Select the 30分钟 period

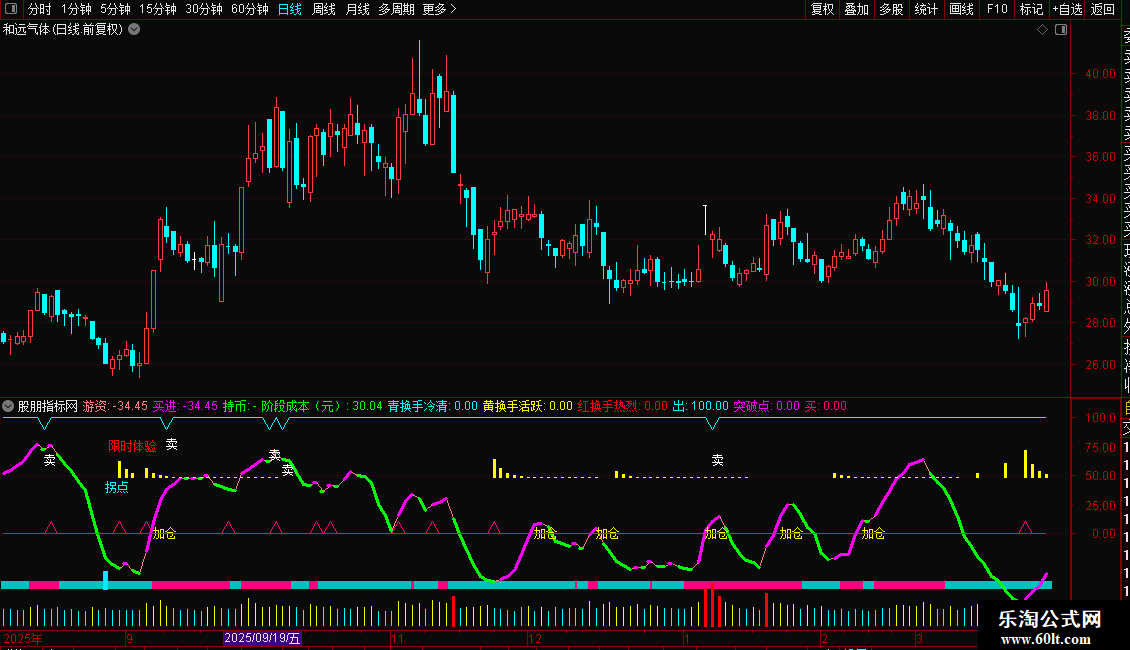pyautogui.click(x=204, y=9)
